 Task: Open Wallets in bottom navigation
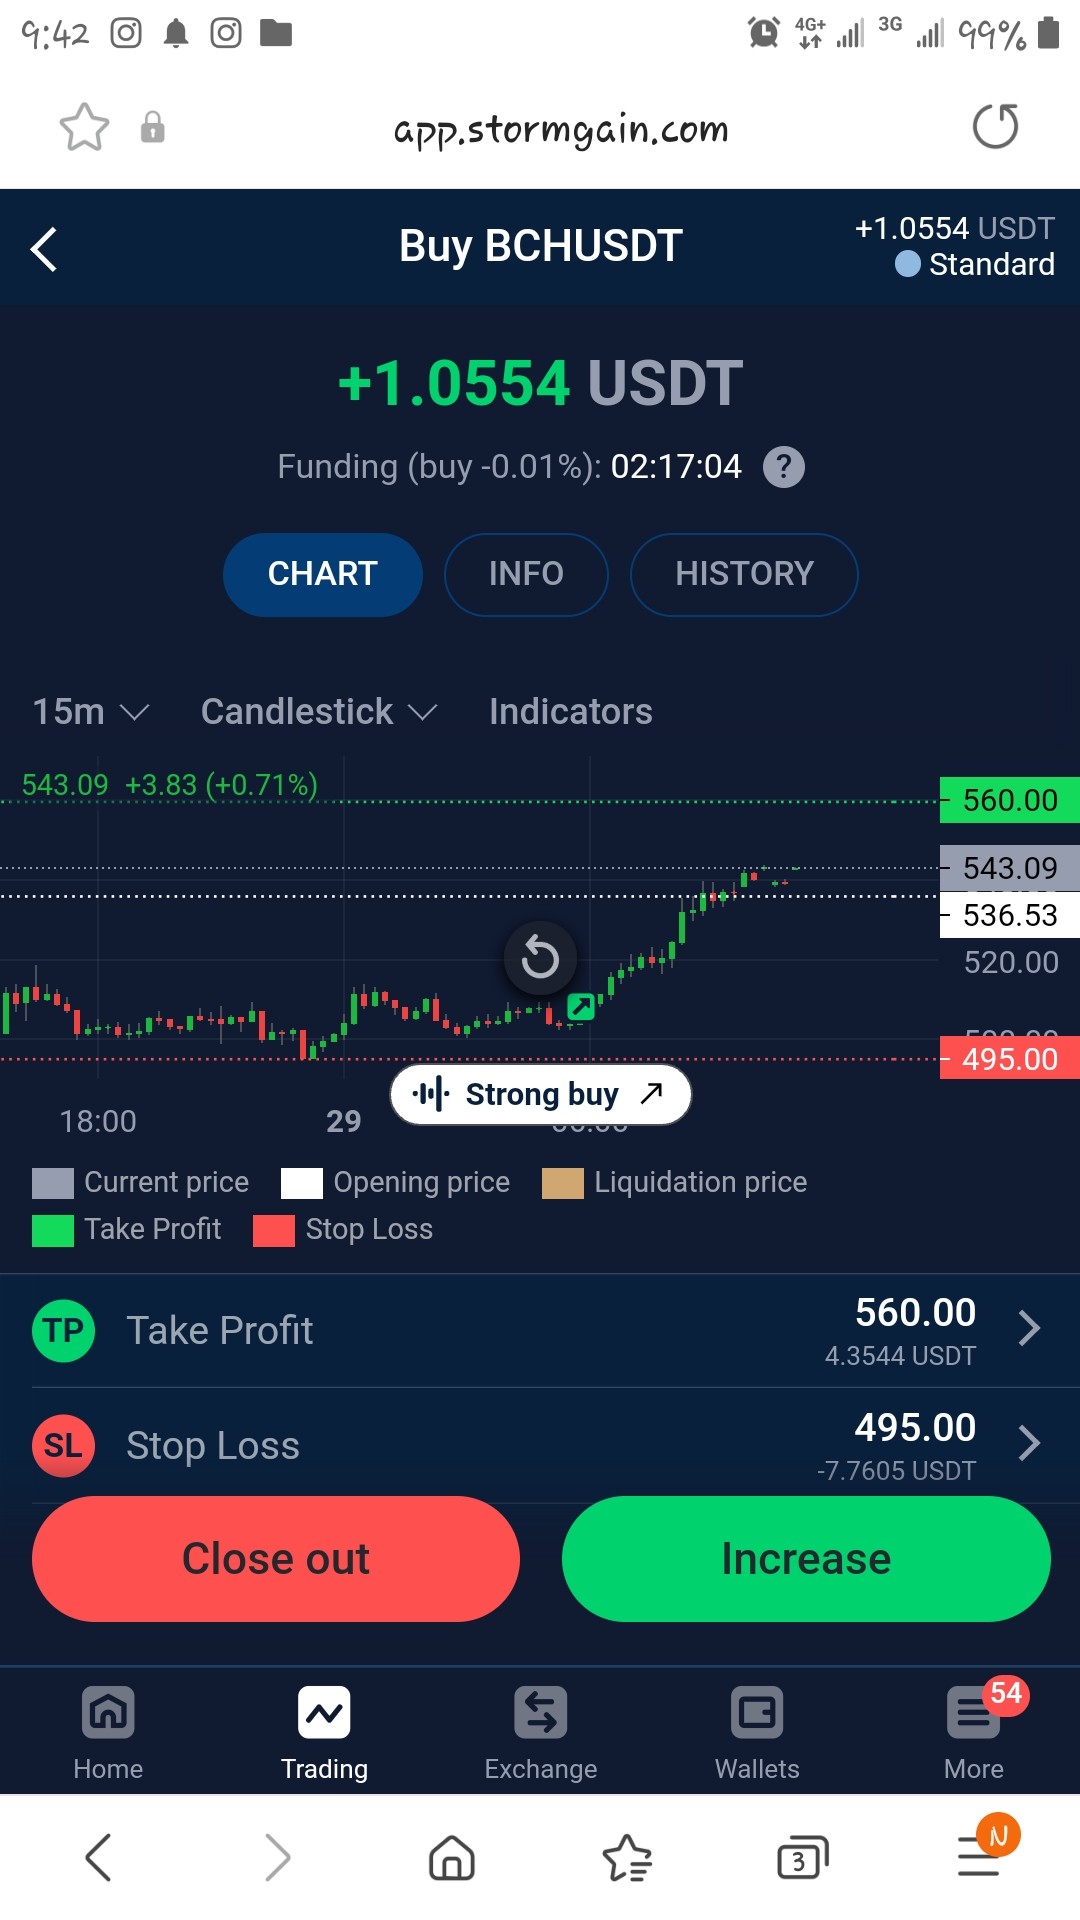tap(757, 1733)
